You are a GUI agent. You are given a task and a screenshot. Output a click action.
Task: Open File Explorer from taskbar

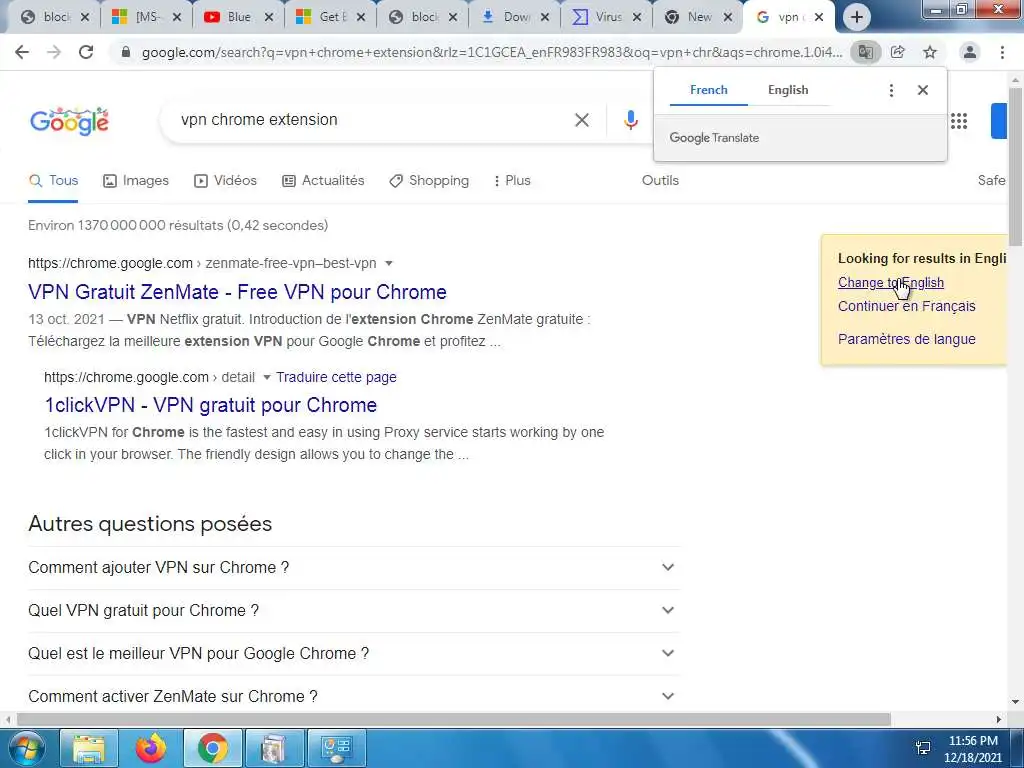(88, 748)
